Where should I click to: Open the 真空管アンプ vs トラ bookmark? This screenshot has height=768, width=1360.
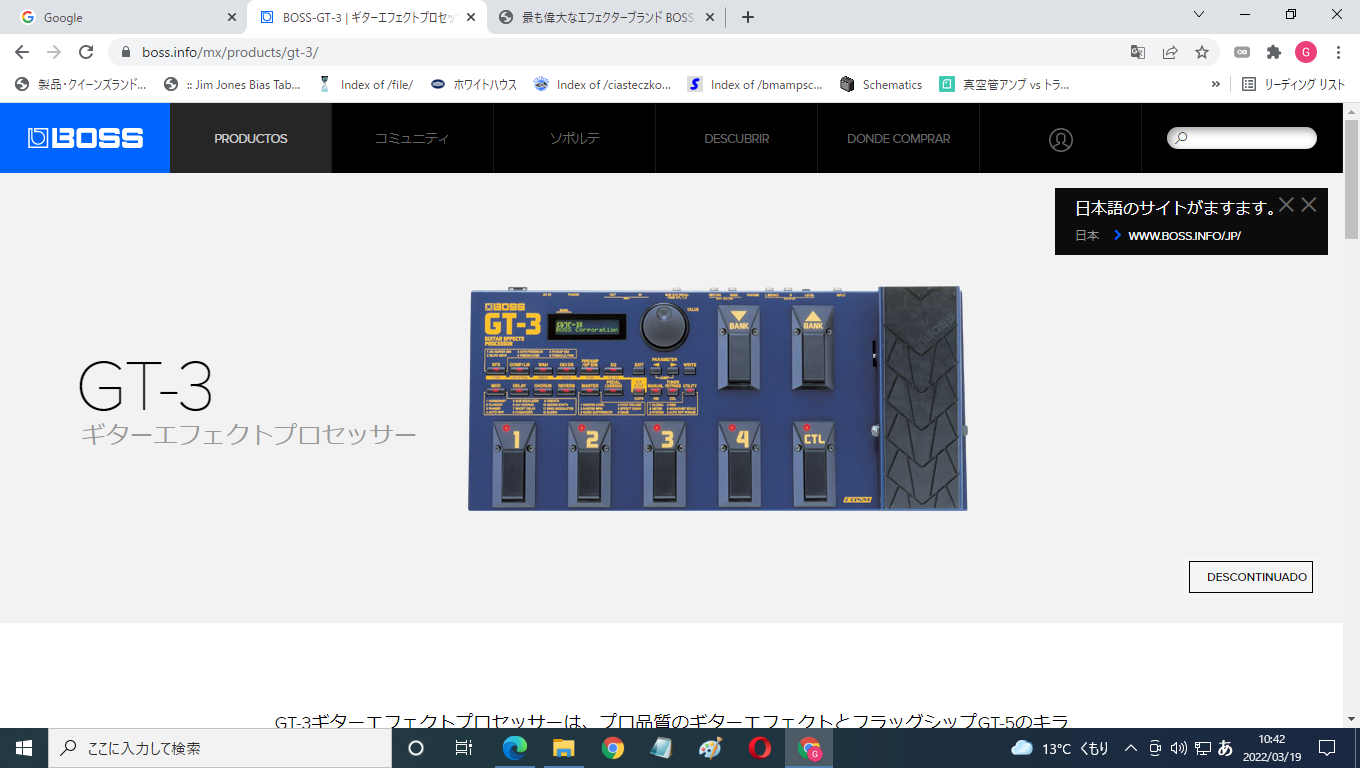click(x=1005, y=85)
